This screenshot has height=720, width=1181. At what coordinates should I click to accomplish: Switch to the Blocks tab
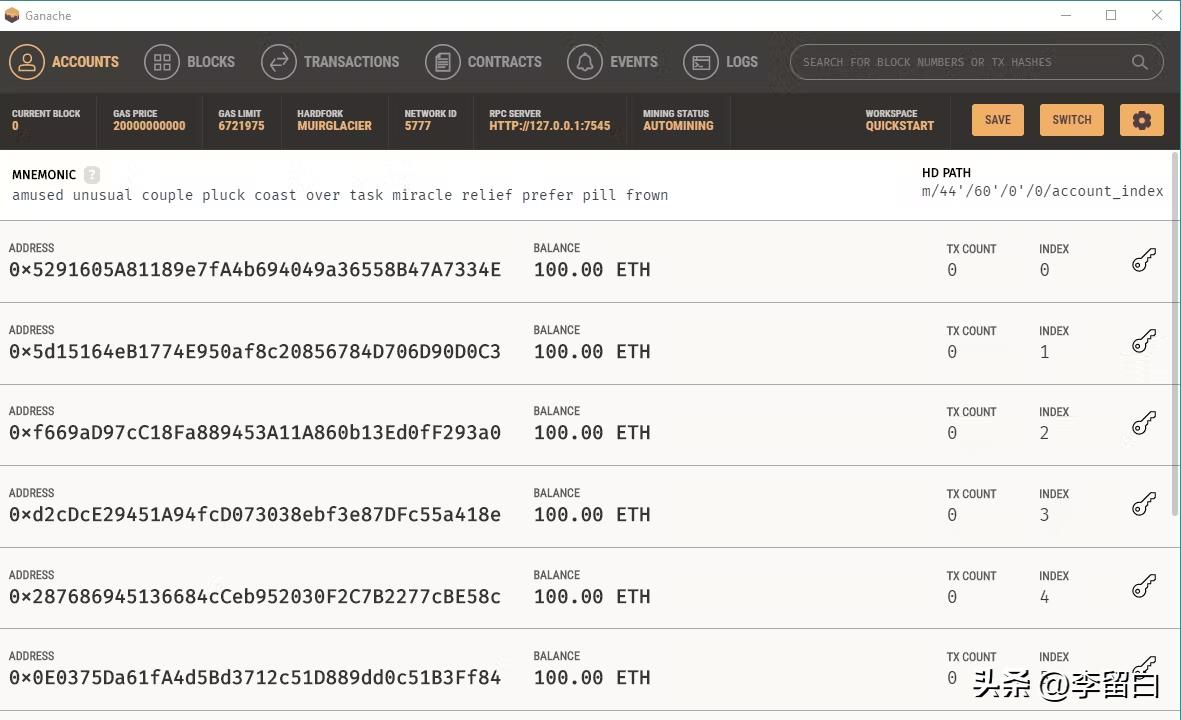click(190, 62)
